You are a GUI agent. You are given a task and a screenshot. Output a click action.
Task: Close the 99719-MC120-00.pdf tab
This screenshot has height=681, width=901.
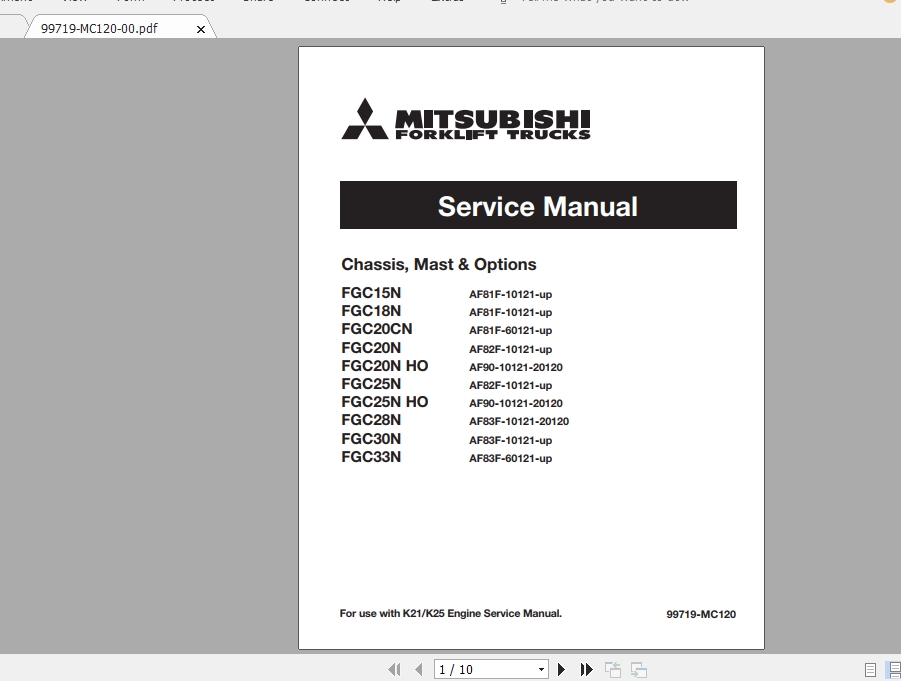coord(200,28)
